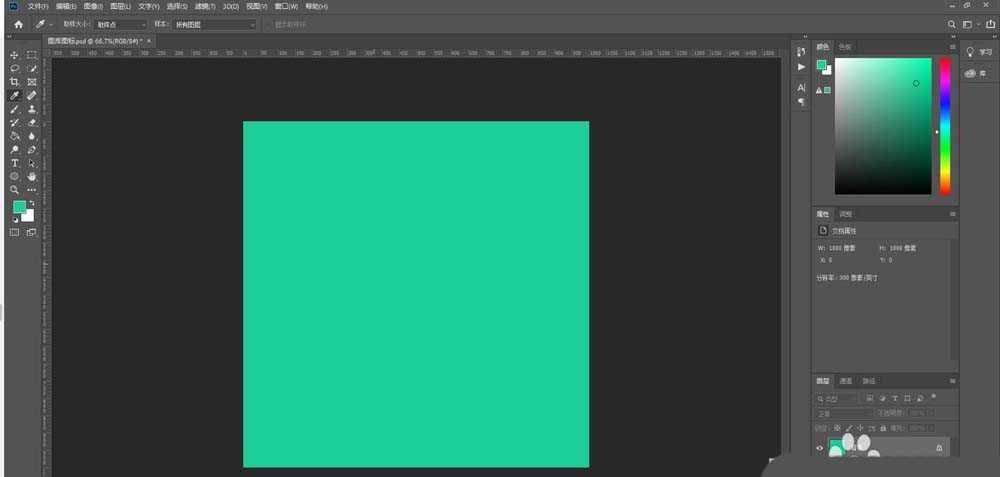Click the Home icon in options bar

pyautogui.click(x=17, y=24)
